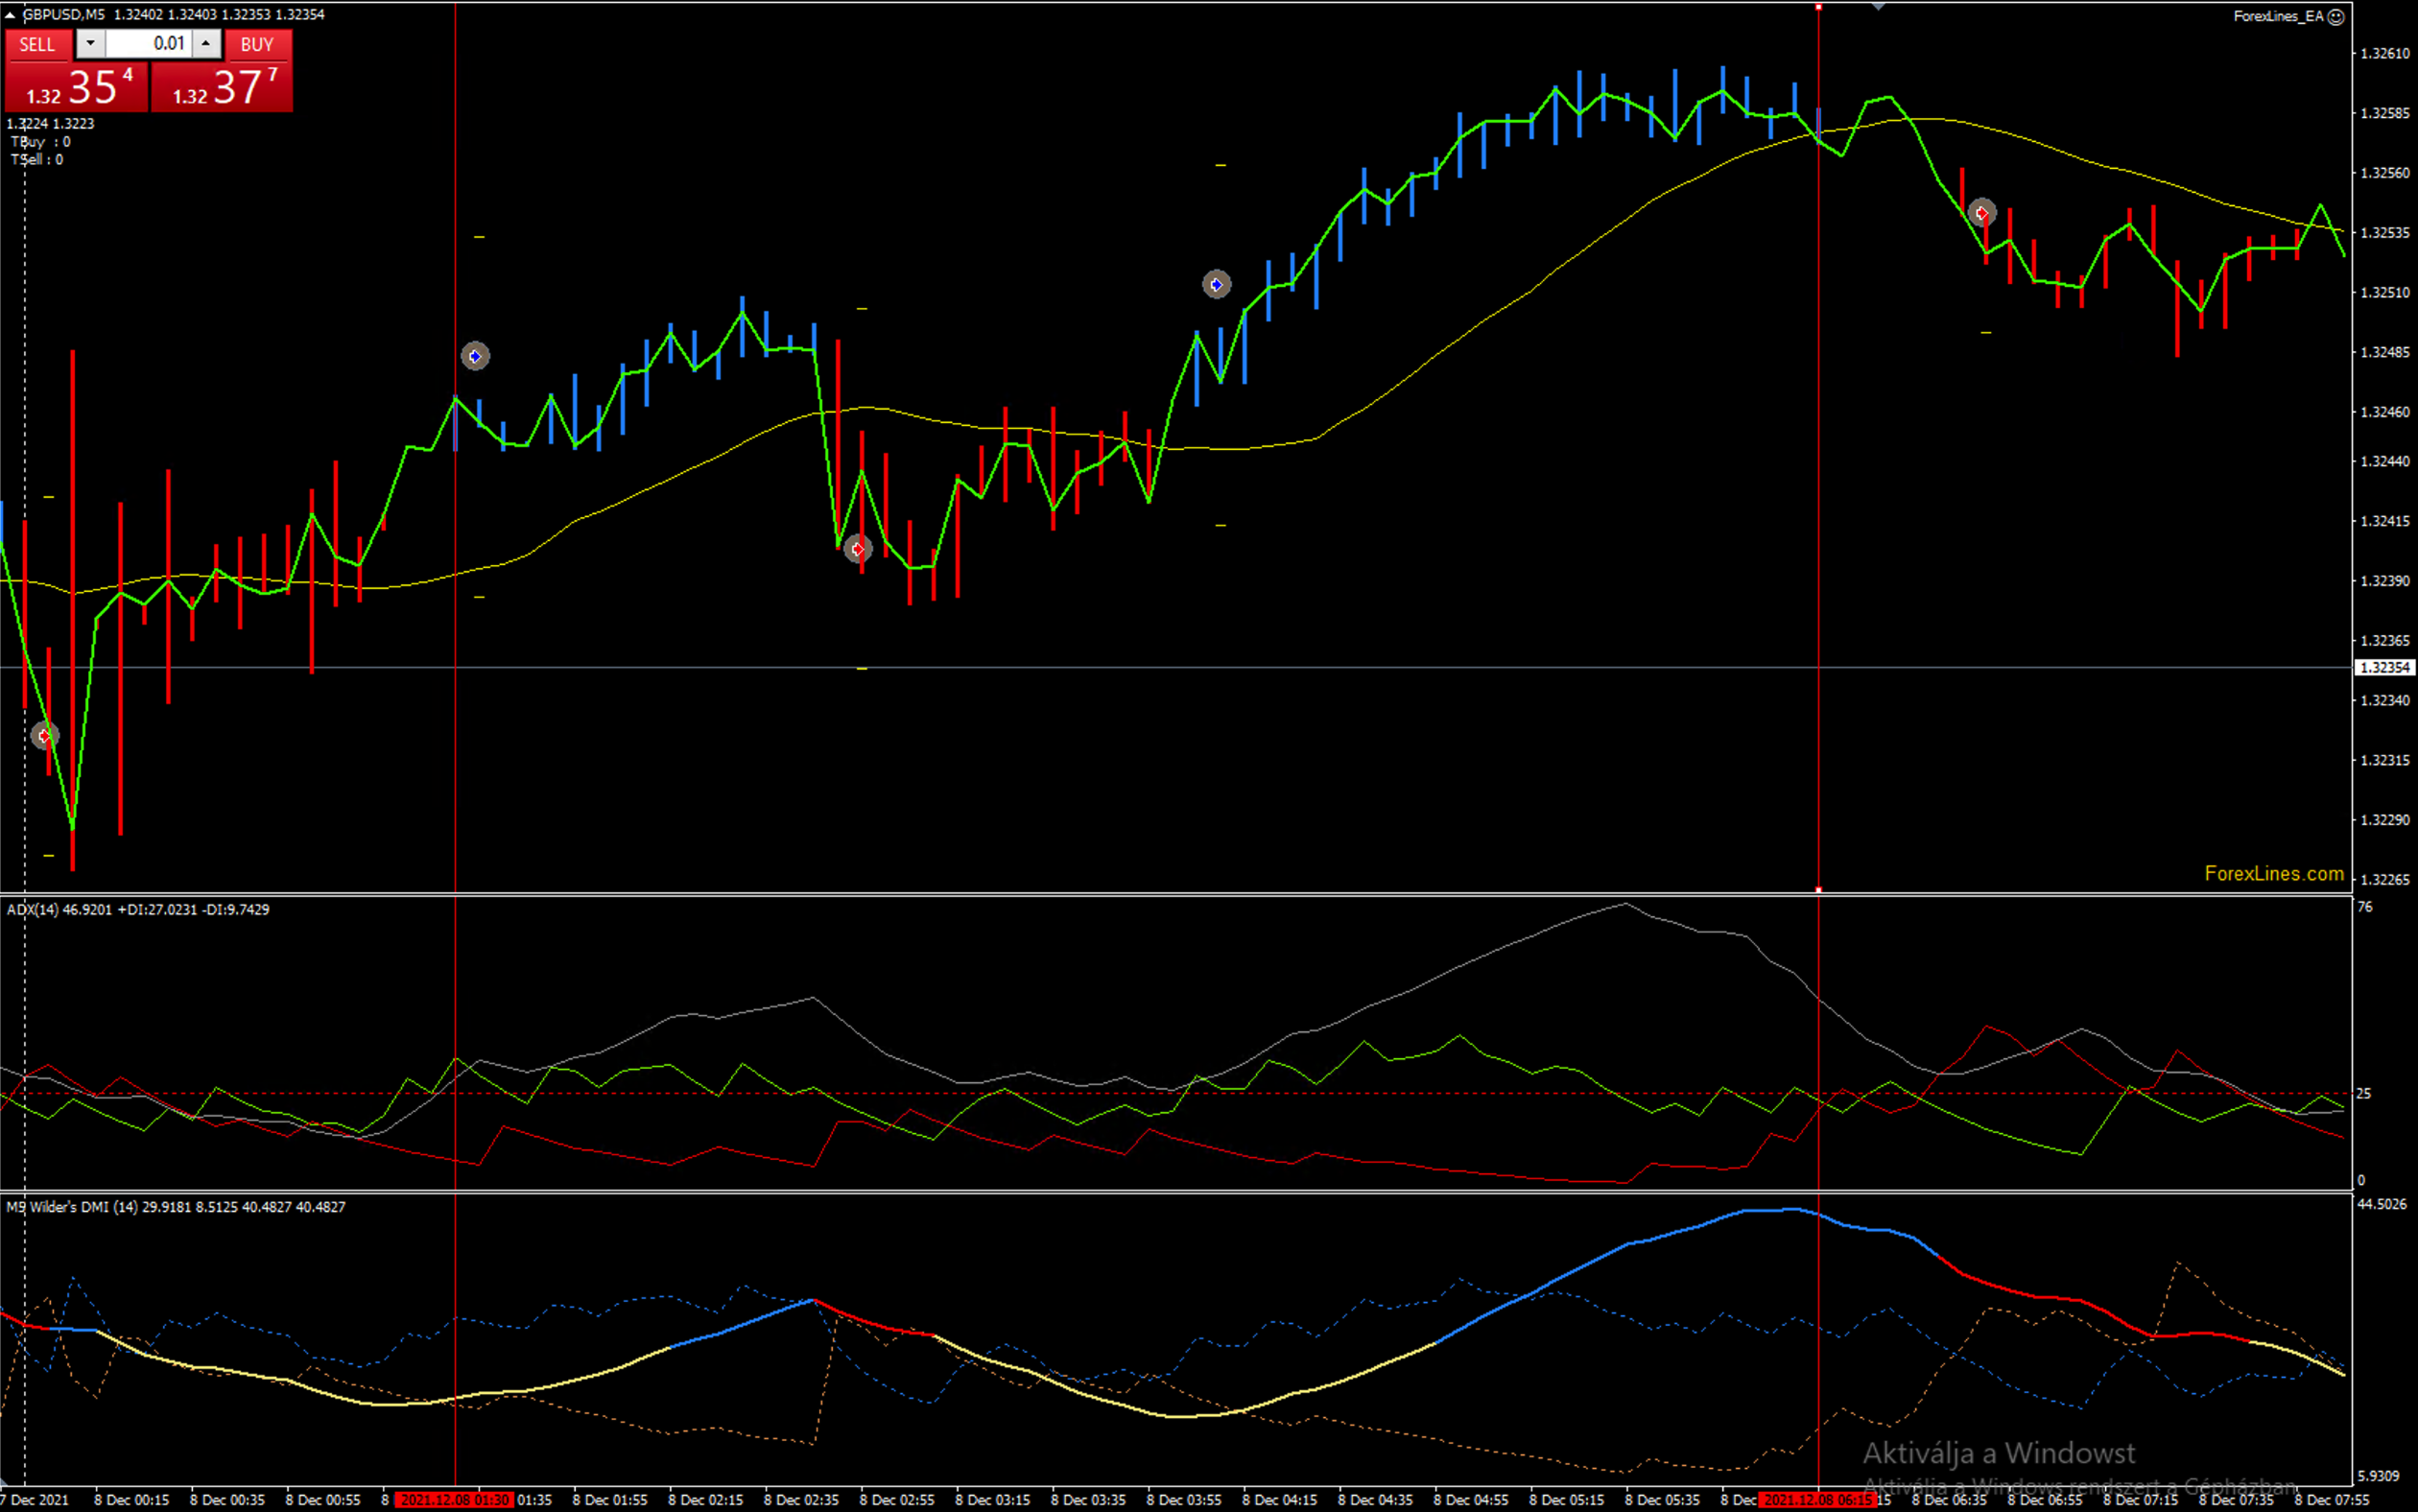This screenshot has height=1512, width=2418.
Task: Click the red sell arrow marker near 06:35
Action: pos(1982,213)
